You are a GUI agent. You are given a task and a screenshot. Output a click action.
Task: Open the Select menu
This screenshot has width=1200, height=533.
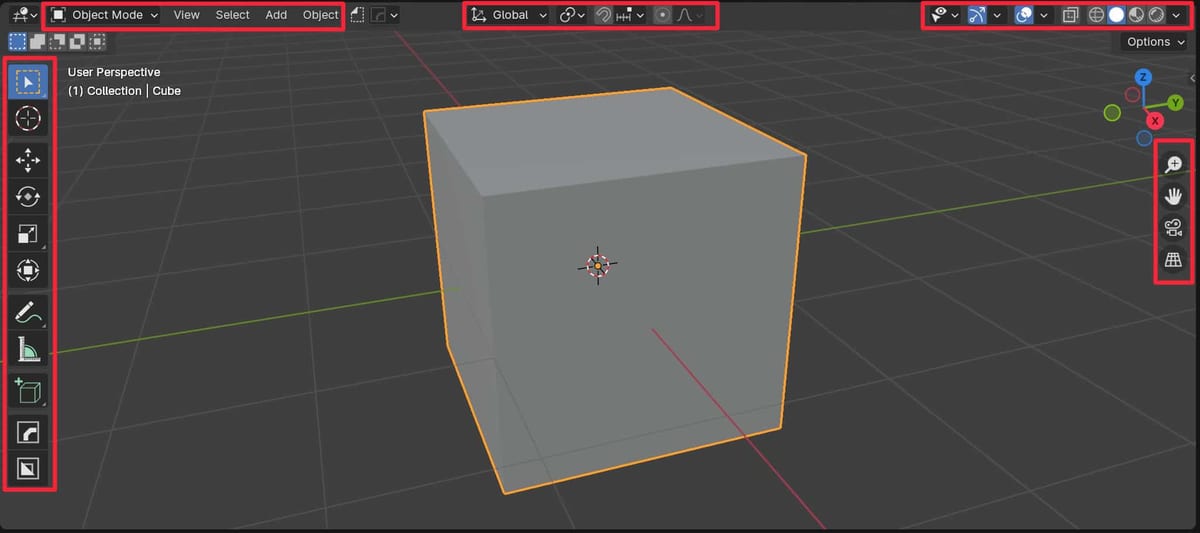232,15
